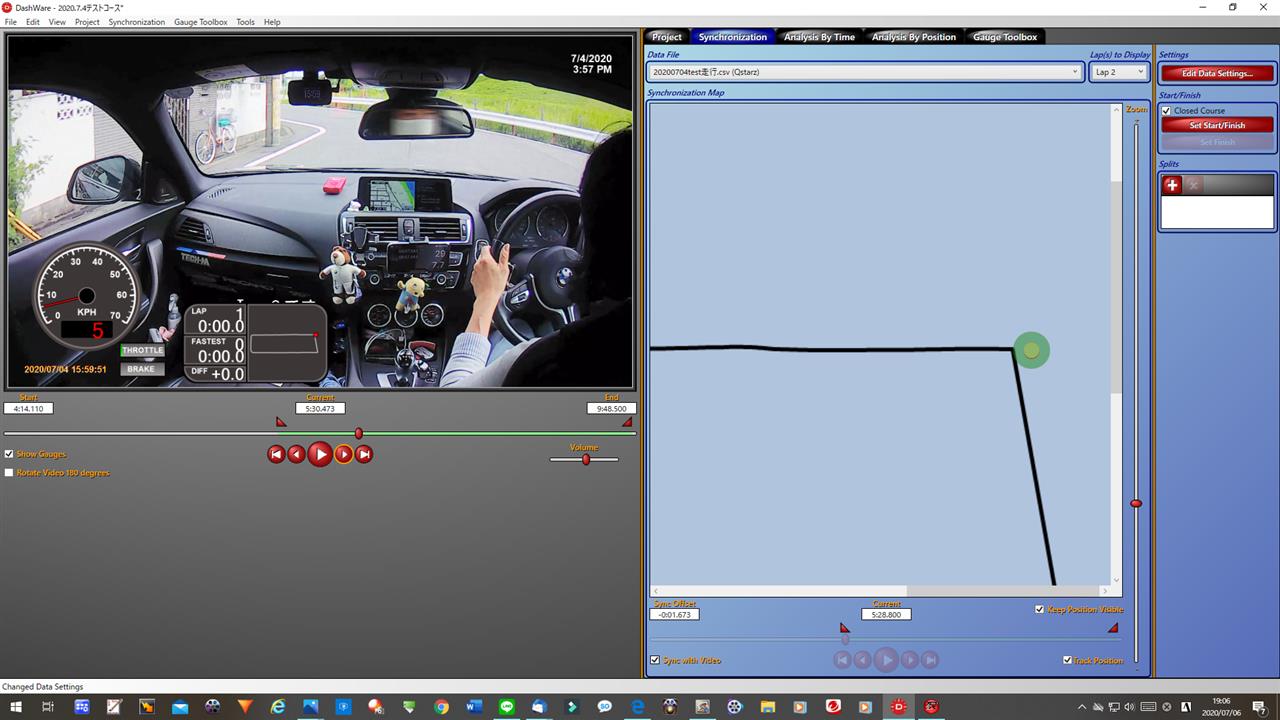Click data Current time field 5:28.800

pos(886,614)
